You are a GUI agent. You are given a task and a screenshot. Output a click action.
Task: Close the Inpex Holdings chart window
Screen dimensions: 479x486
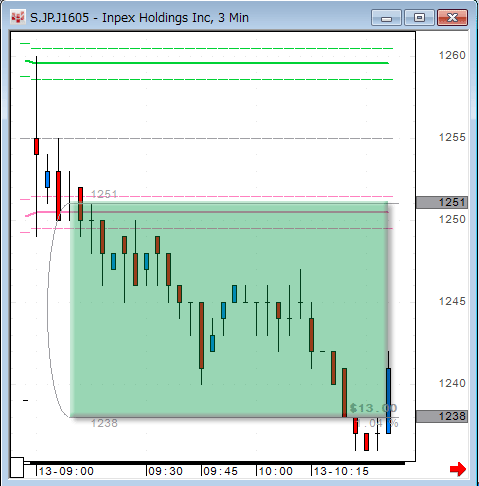point(452,18)
